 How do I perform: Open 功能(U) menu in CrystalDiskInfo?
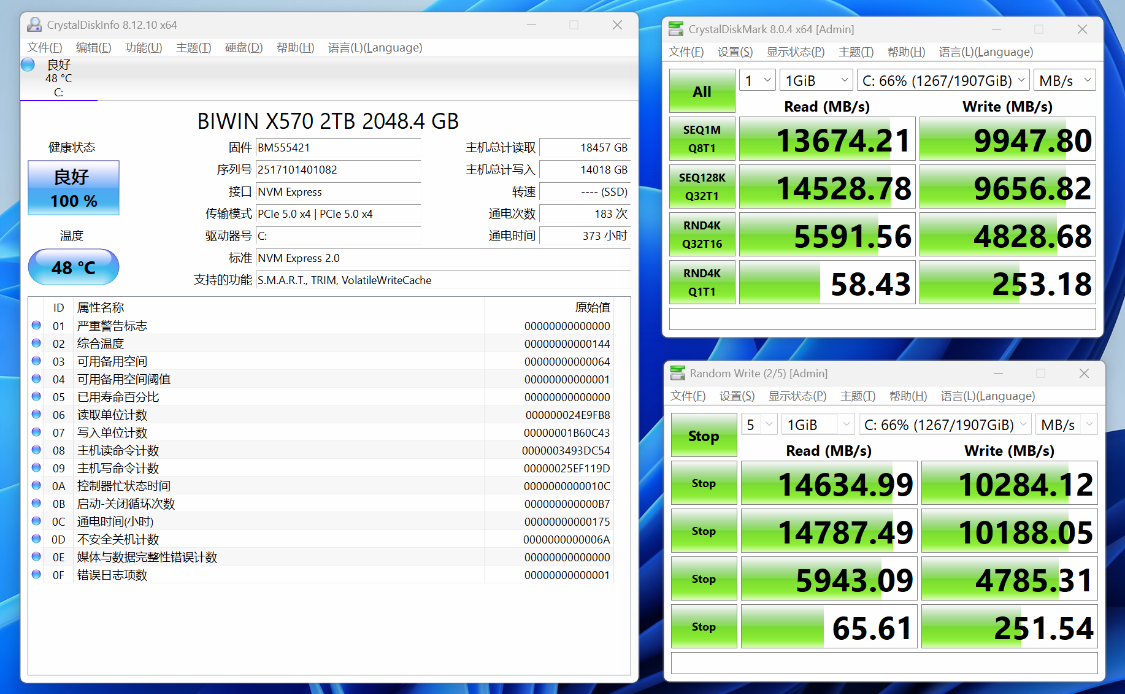point(143,47)
